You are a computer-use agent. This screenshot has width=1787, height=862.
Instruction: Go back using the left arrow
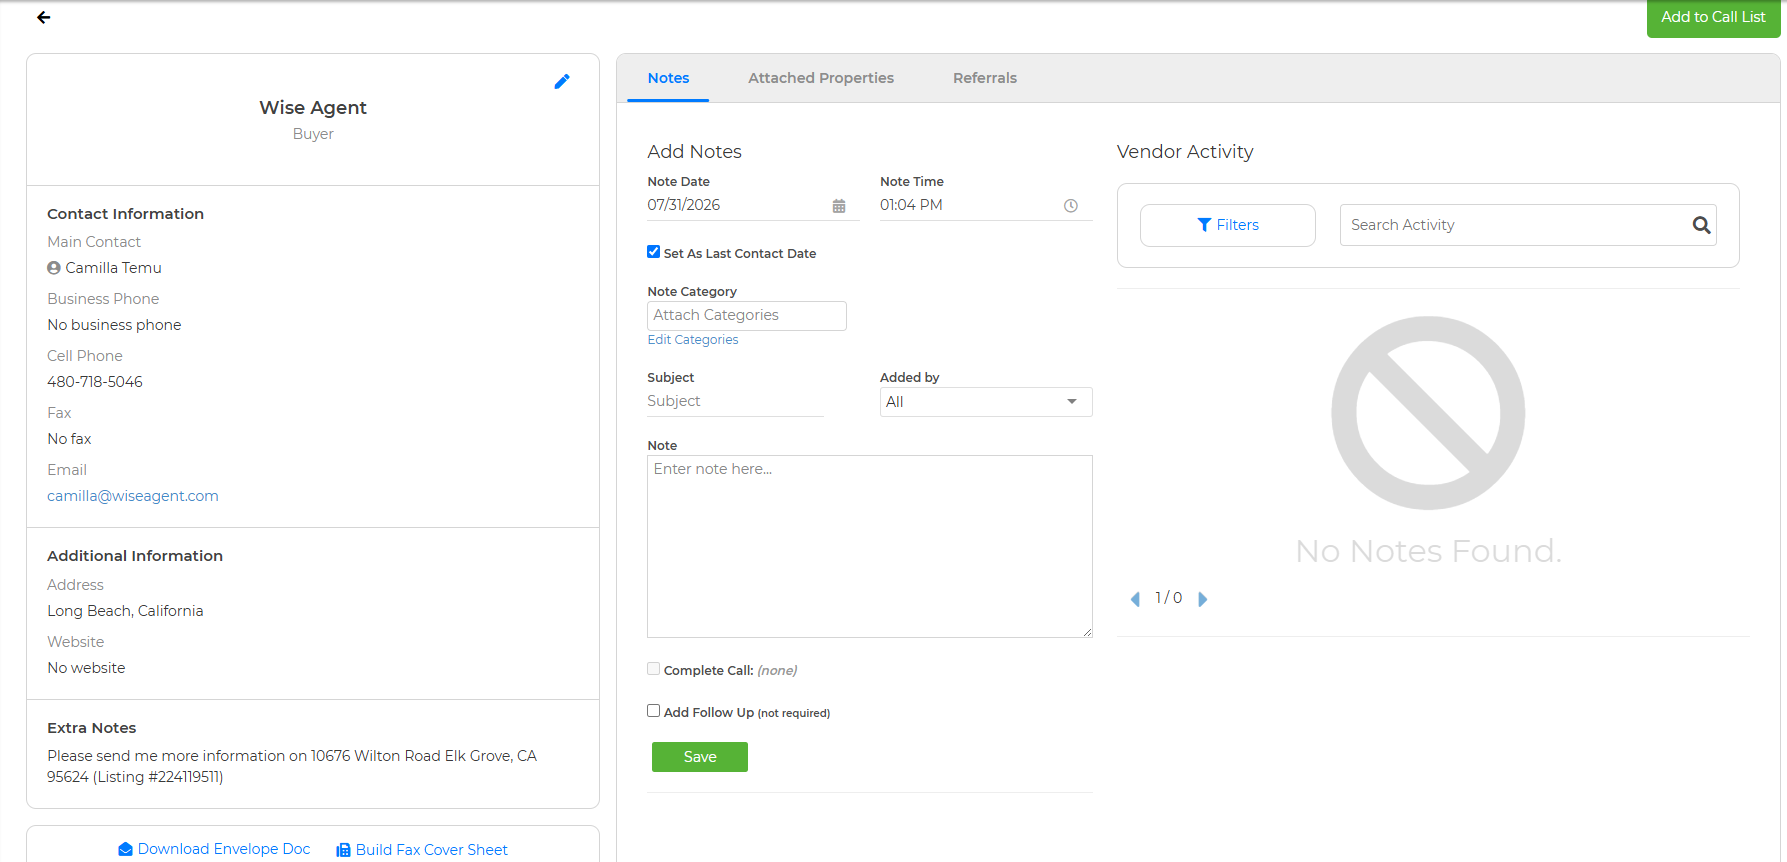tap(44, 17)
